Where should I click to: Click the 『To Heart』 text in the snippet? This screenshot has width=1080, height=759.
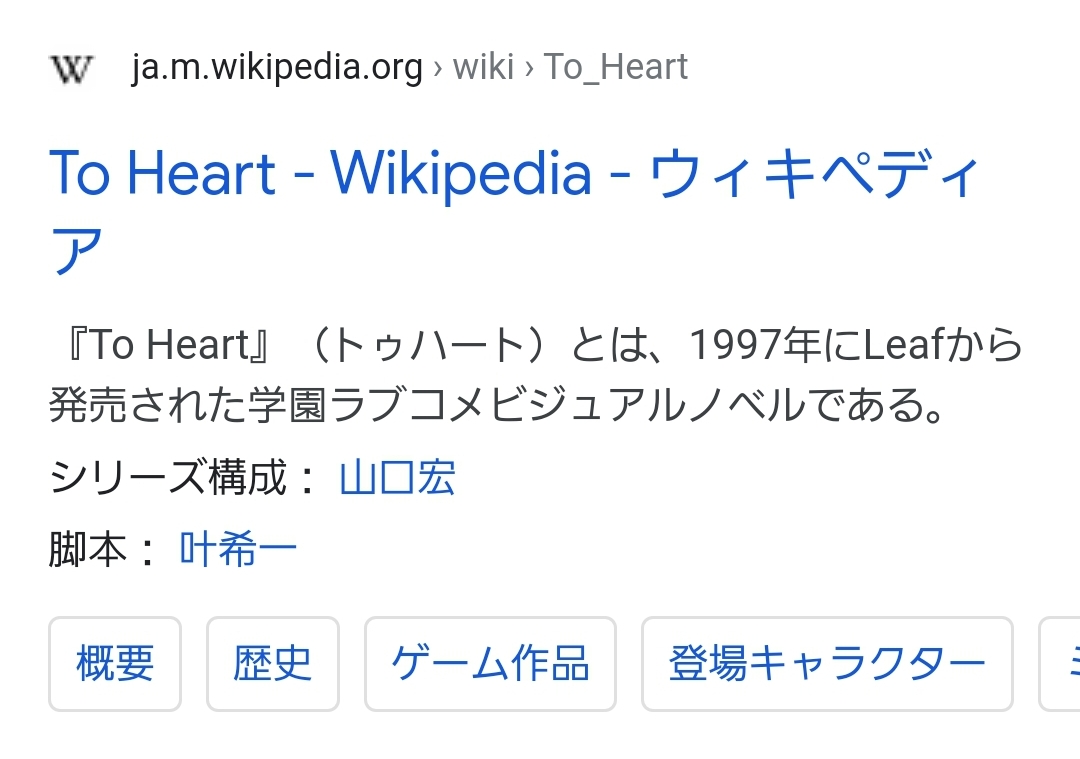coord(161,346)
